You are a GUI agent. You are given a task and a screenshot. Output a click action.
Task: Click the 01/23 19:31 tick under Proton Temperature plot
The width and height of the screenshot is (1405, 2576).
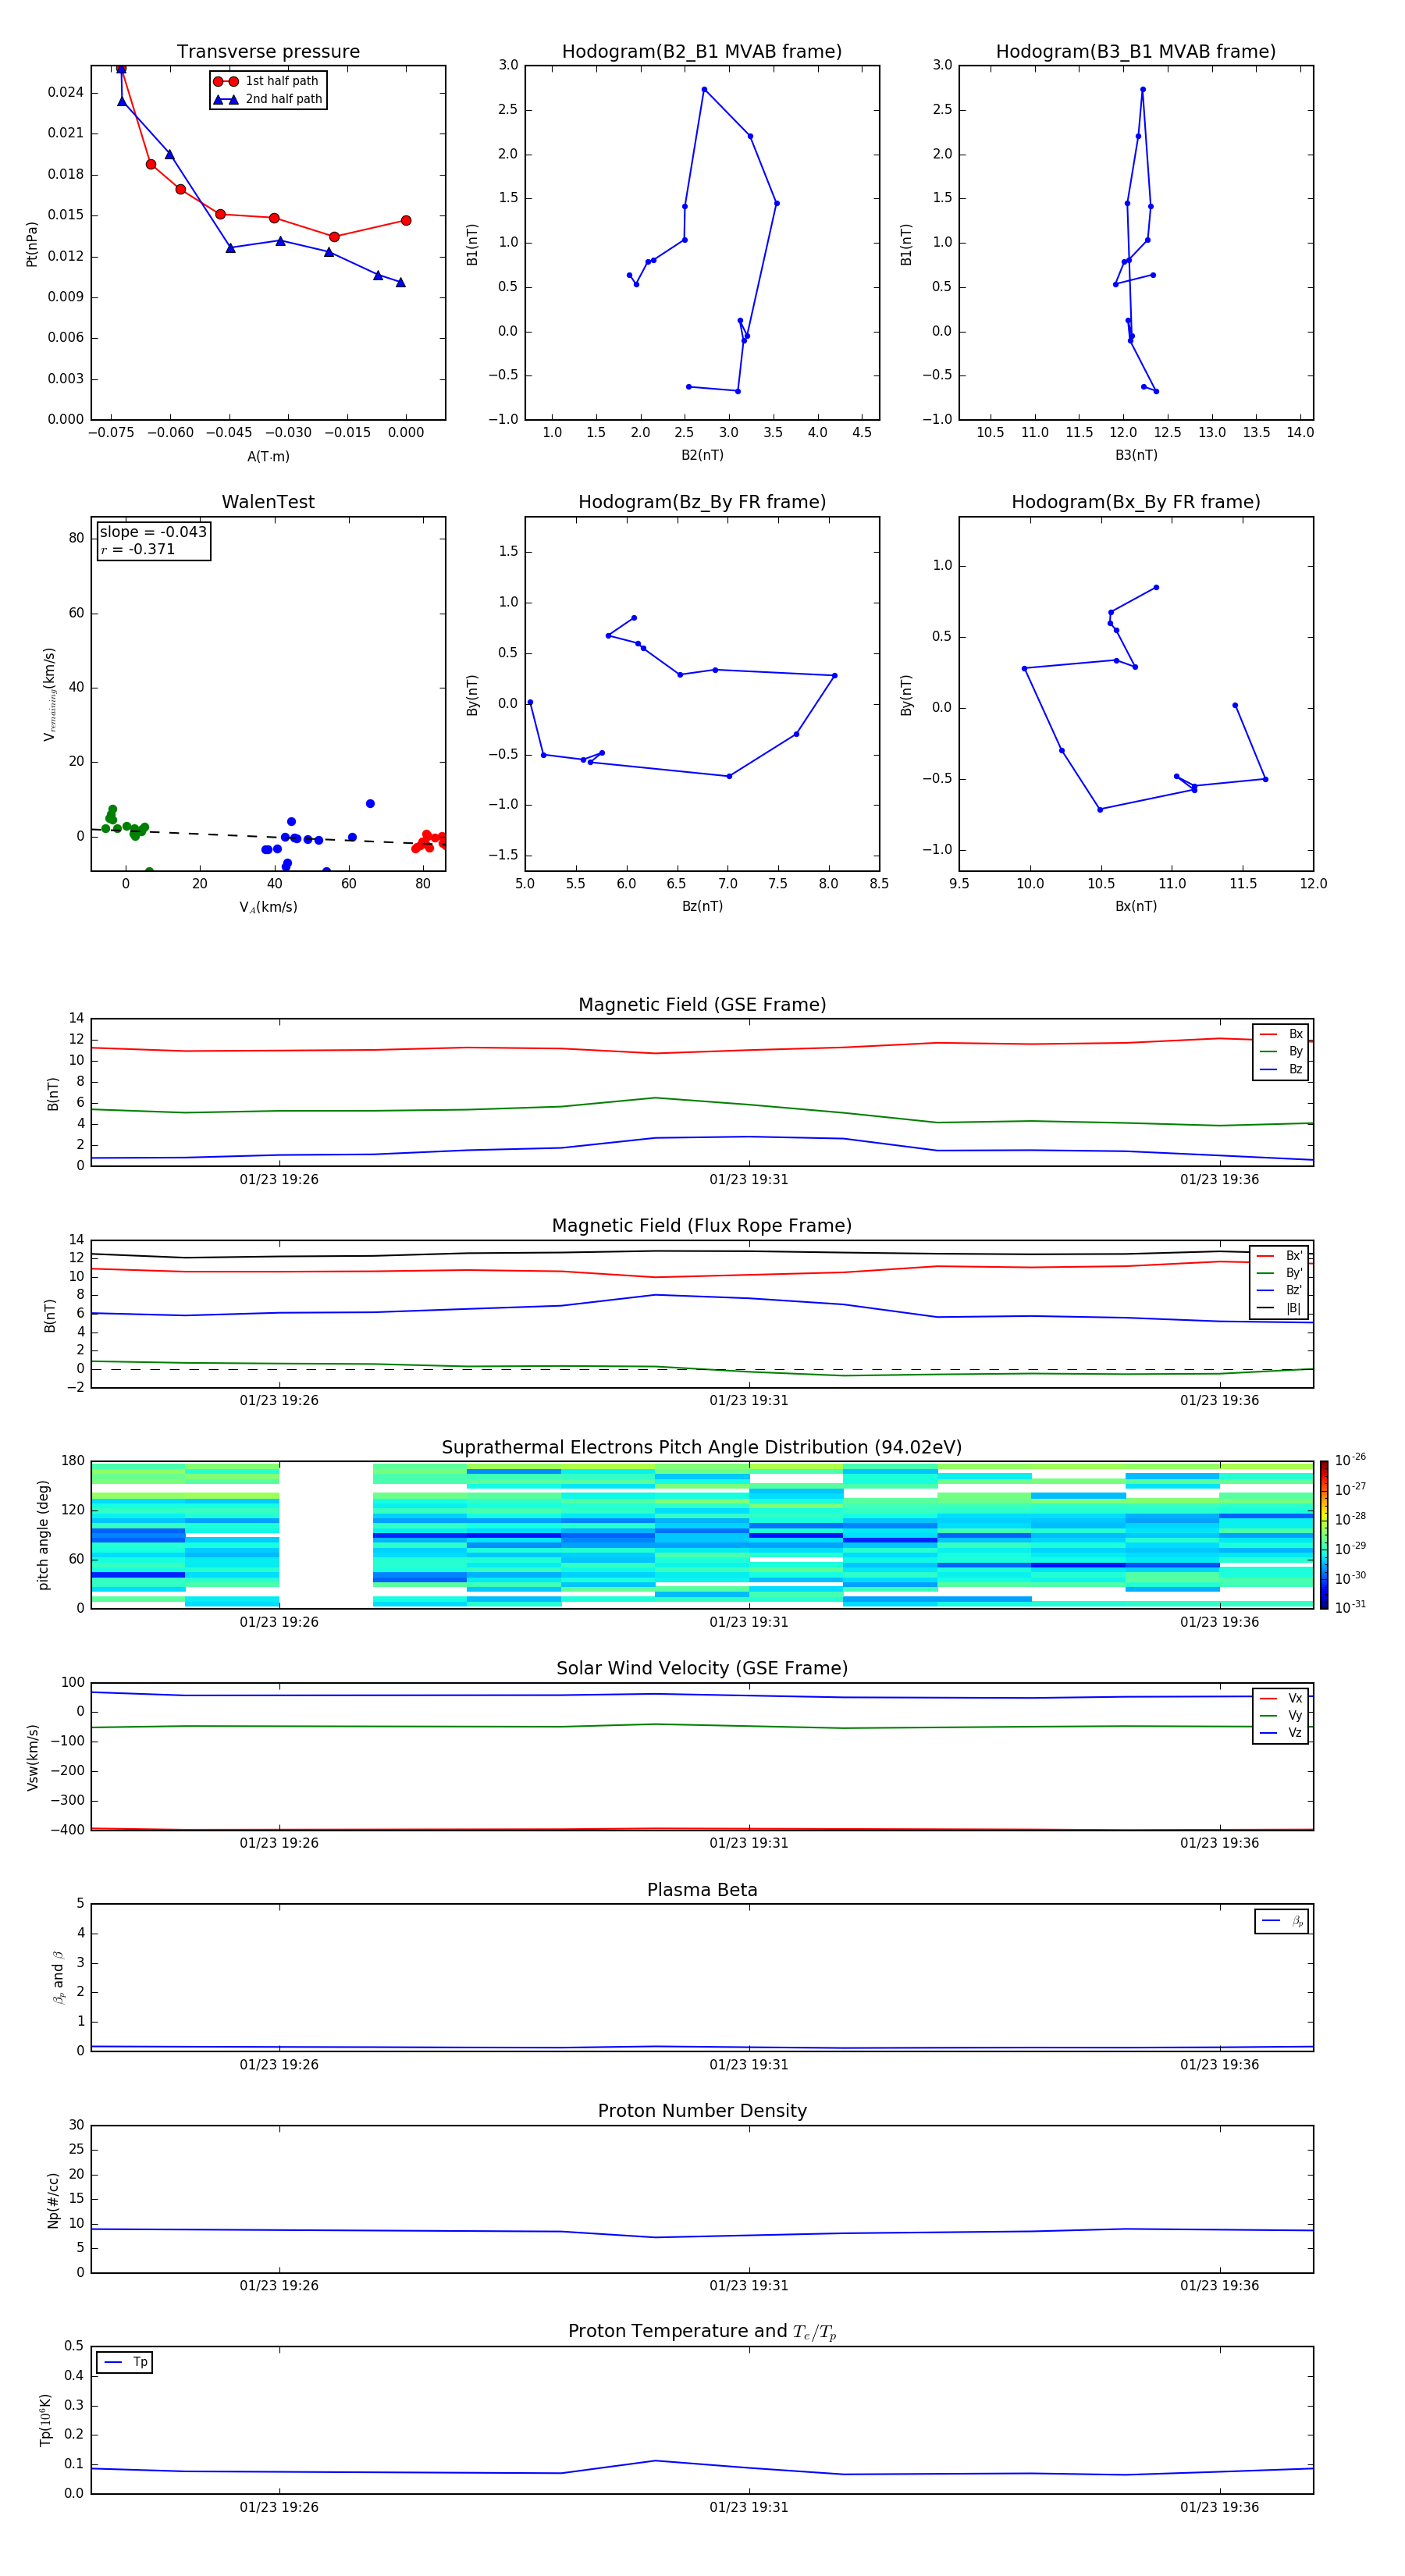748,2507
